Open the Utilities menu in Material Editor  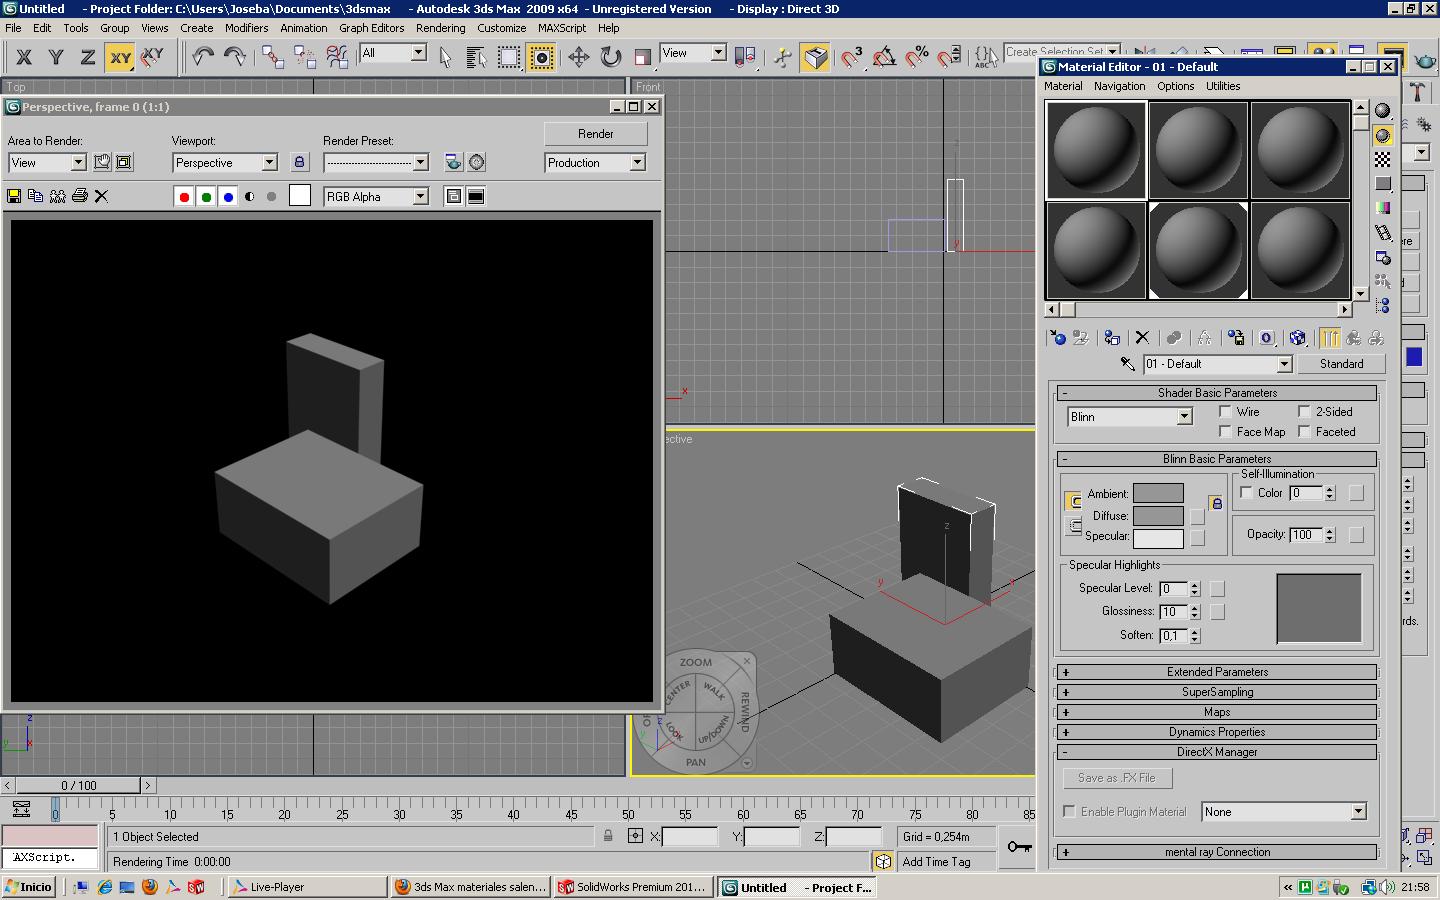point(1222,86)
